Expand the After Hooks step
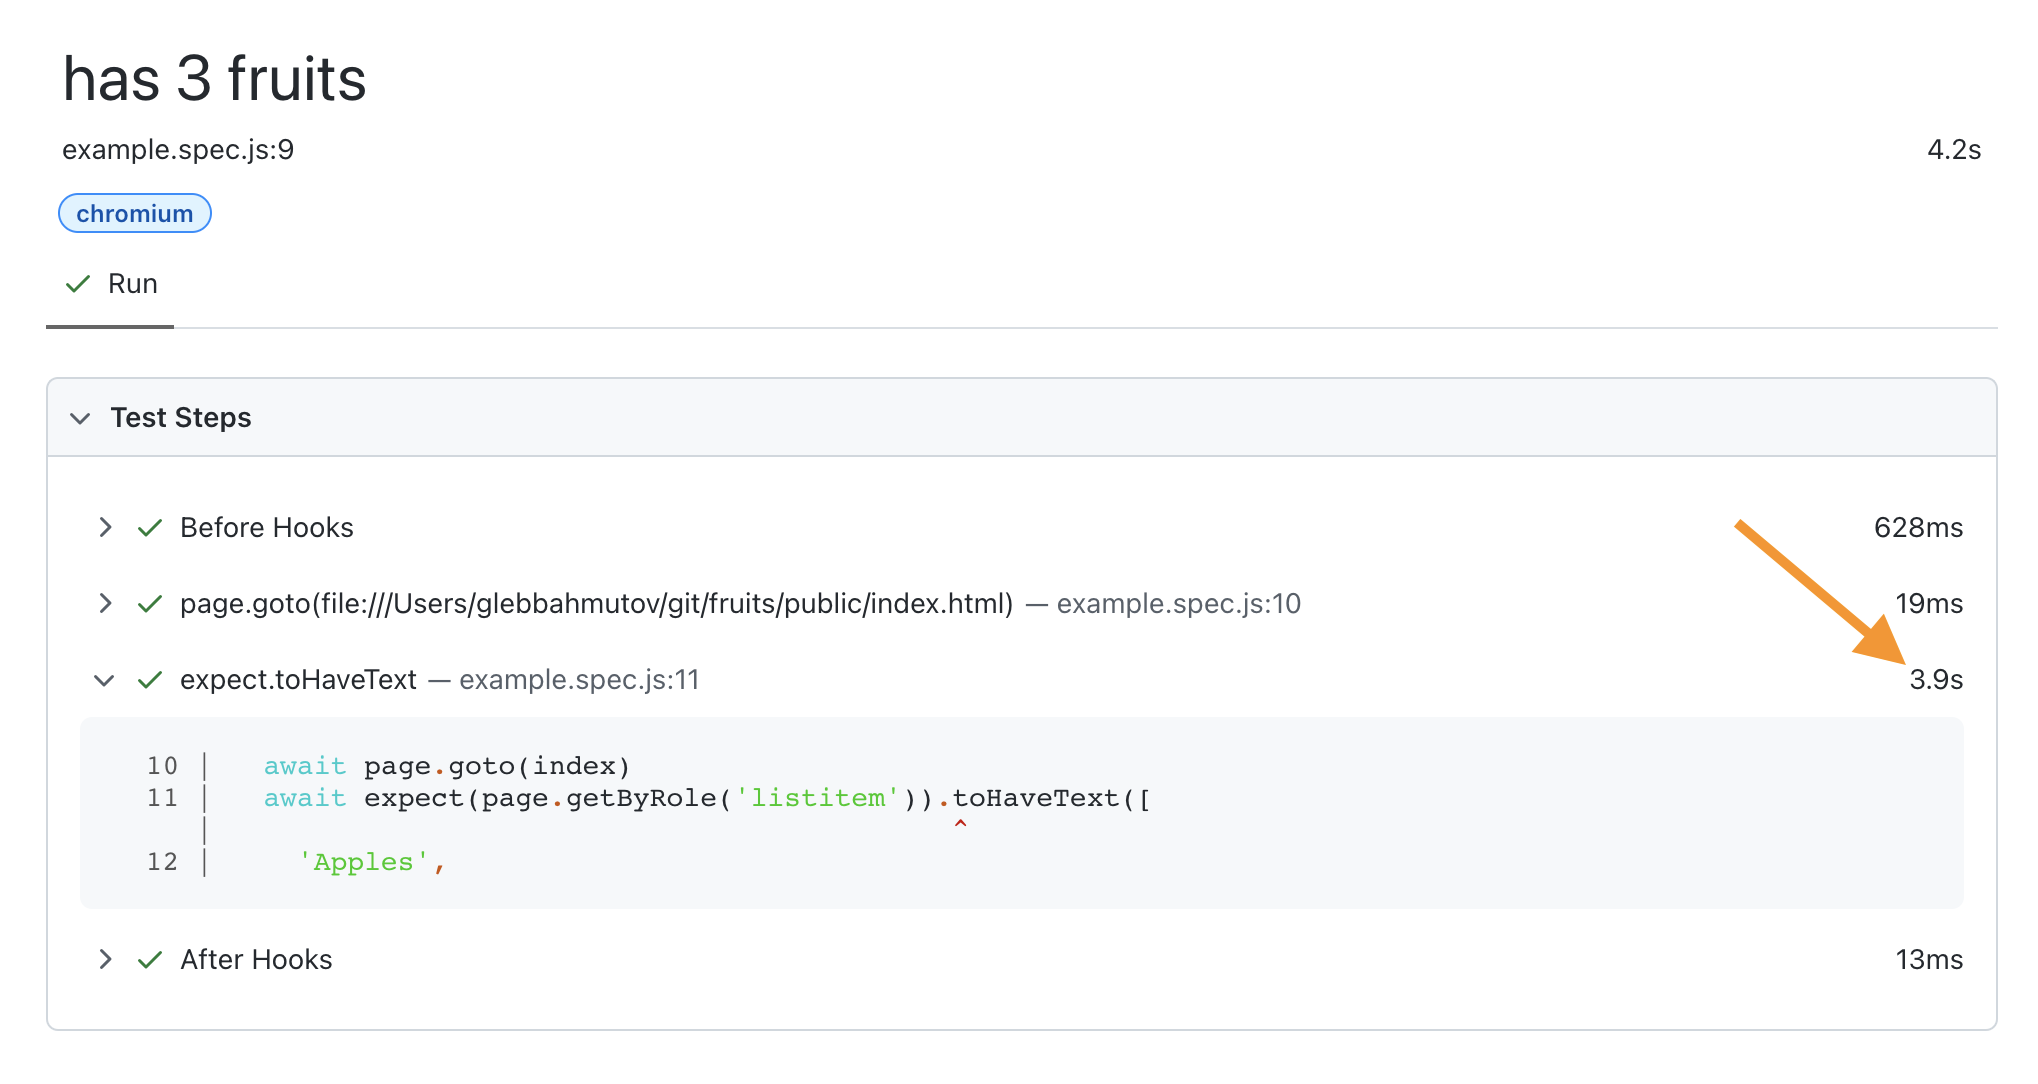This screenshot has height=1084, width=2038. (105, 959)
